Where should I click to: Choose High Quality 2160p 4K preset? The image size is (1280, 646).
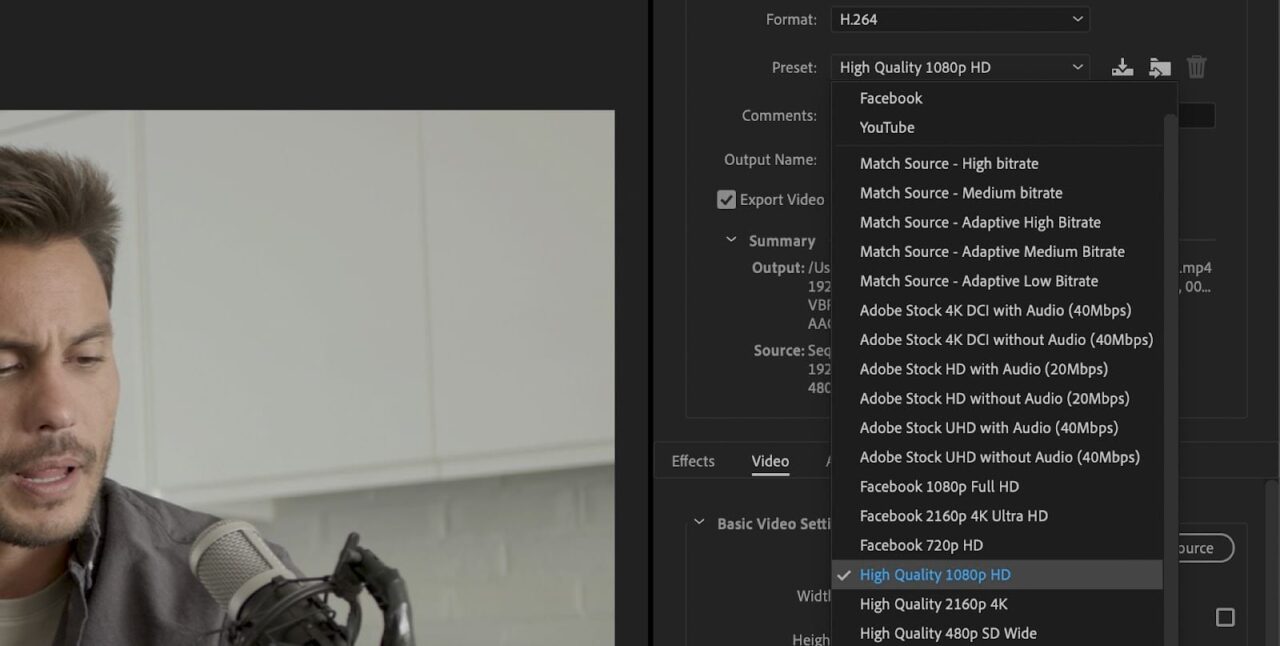coord(933,604)
